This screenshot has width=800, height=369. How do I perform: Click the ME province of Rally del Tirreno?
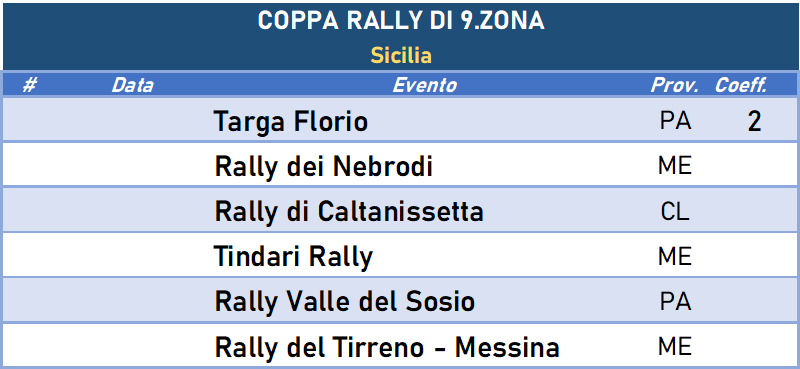pyautogui.click(x=675, y=347)
